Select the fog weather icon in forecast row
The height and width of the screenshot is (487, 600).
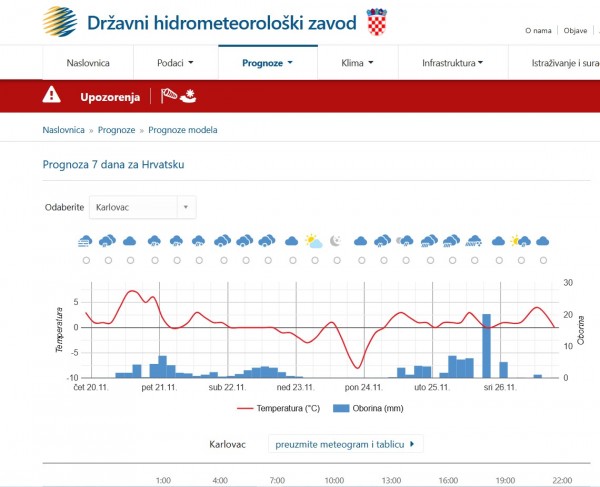85,241
